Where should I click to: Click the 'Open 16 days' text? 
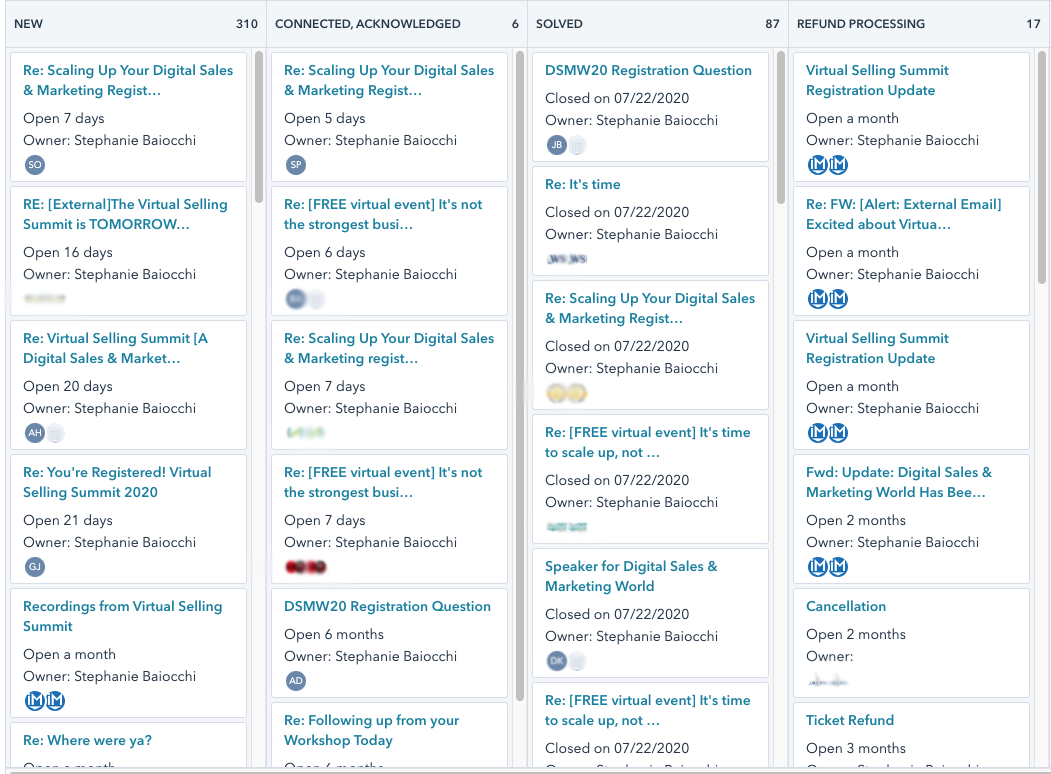click(x=68, y=252)
